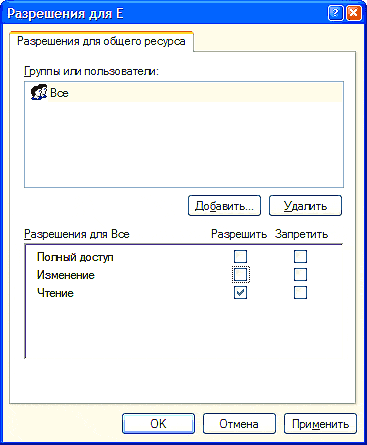The width and height of the screenshot is (367, 445).
Task: Click the Добавить... button
Action: click(x=224, y=206)
